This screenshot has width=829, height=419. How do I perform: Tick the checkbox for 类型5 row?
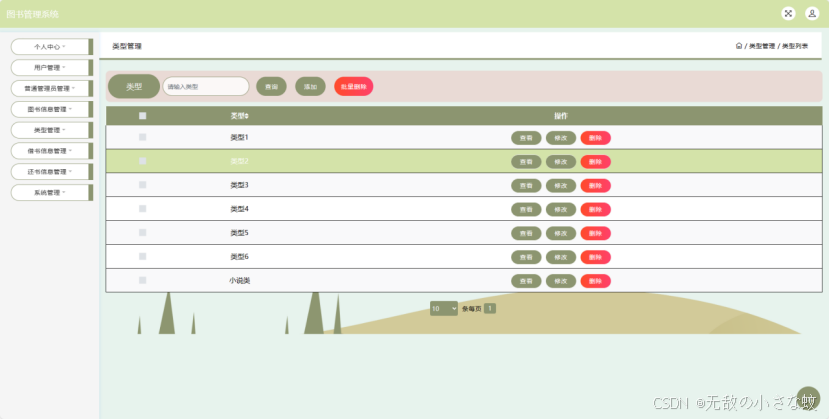142,232
